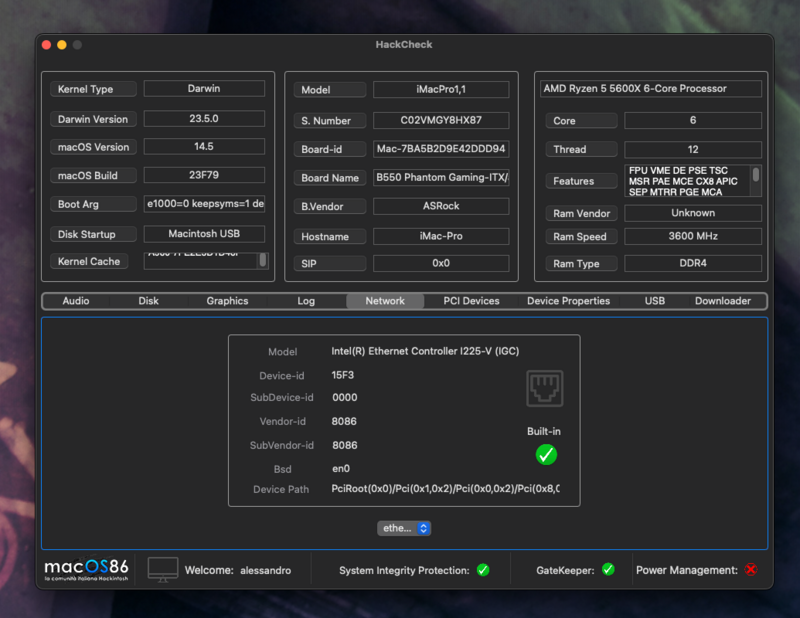Screen dimensions: 800x618
Task: Click the macOS86 logo
Action: tap(86, 569)
